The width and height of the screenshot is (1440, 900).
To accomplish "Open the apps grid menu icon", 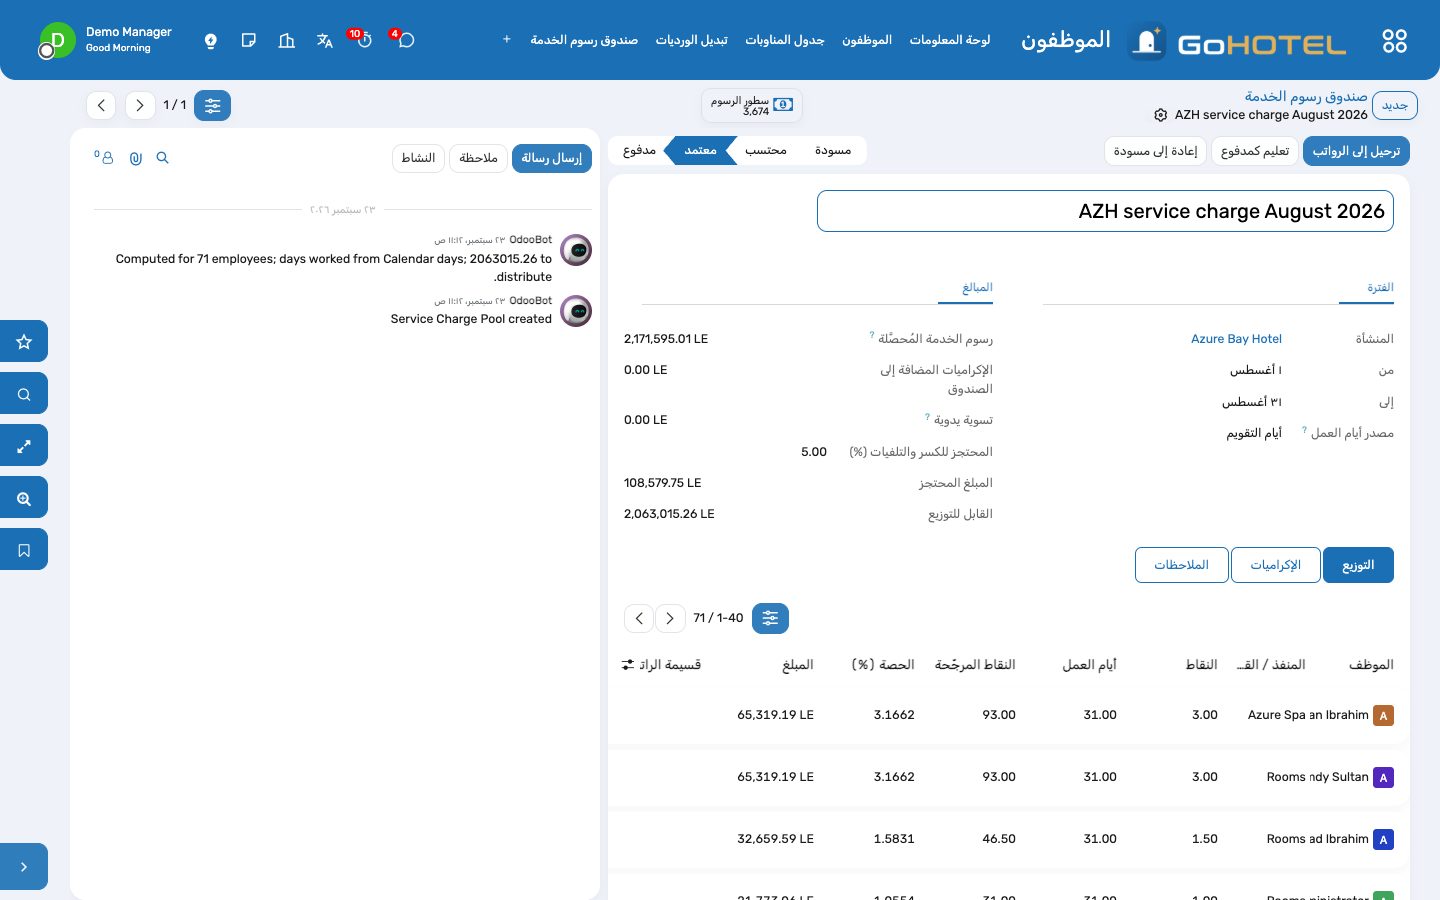I will point(1394,41).
